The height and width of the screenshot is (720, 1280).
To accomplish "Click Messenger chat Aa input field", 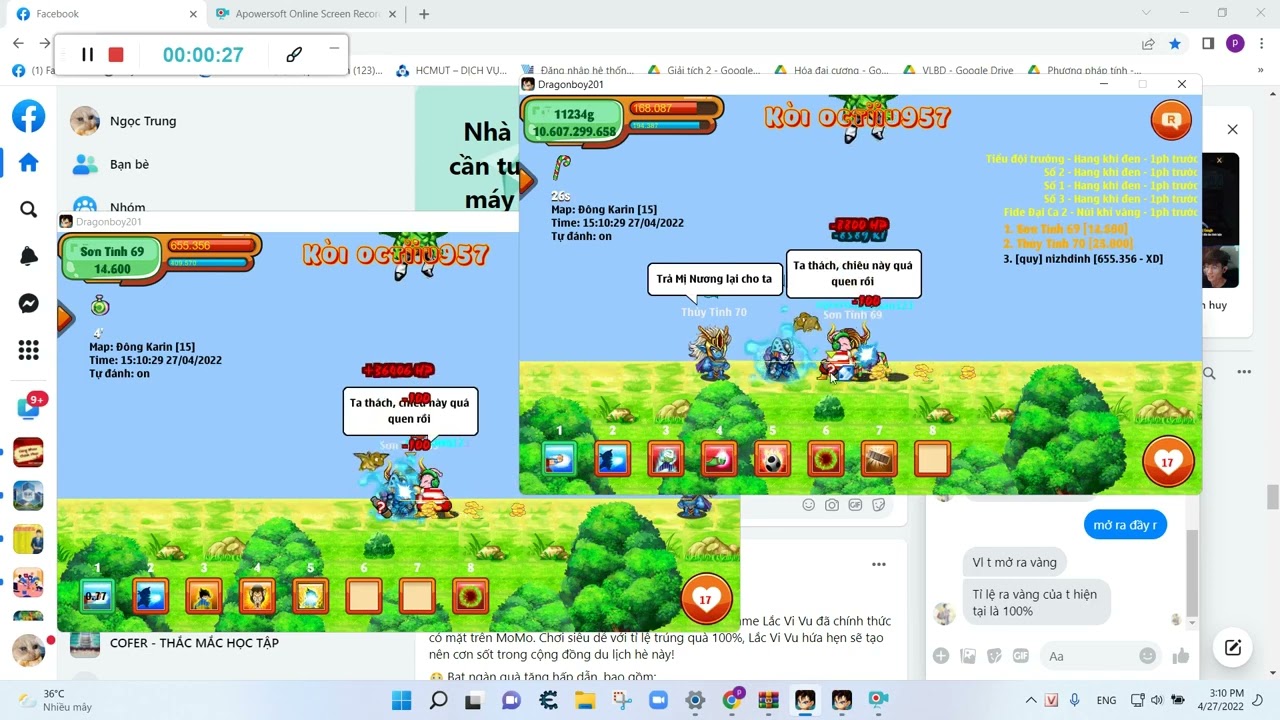I will point(1098,656).
